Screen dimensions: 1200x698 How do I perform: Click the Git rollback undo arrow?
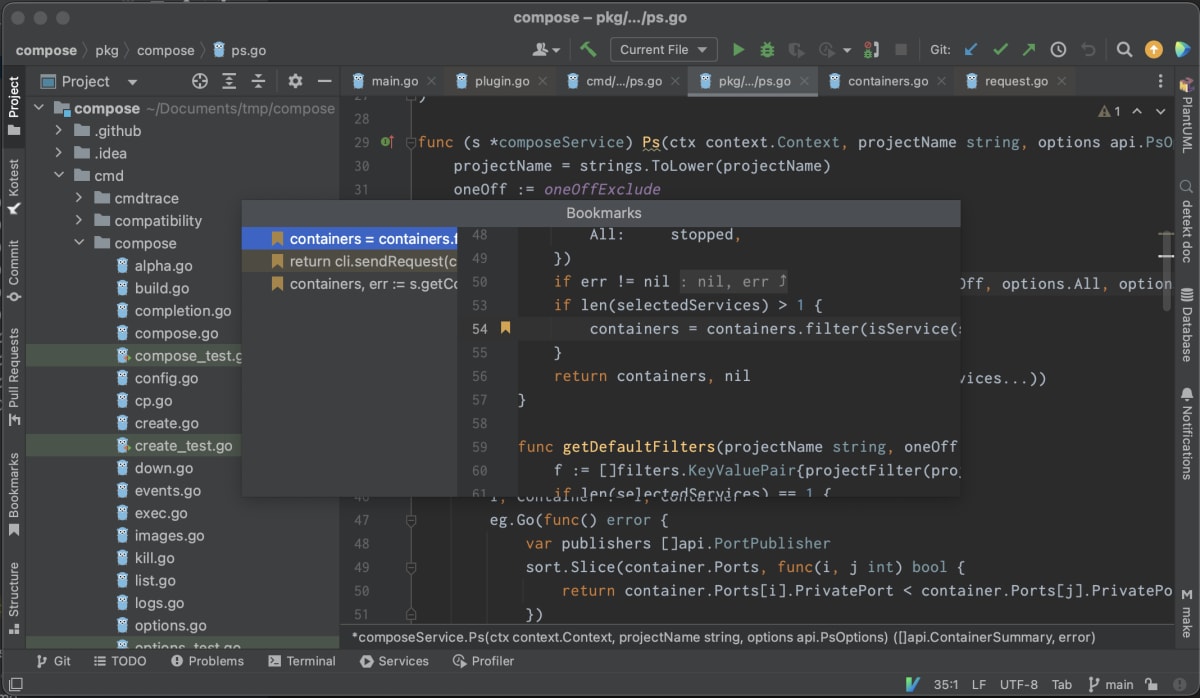(x=1088, y=49)
